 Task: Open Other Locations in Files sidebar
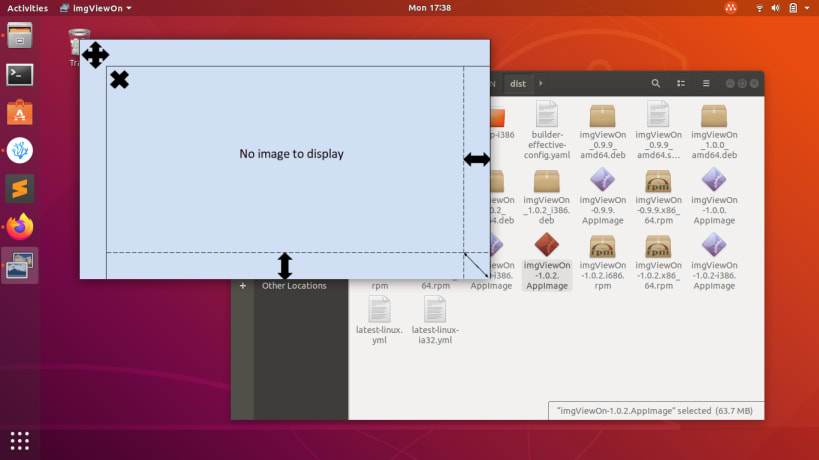click(294, 286)
